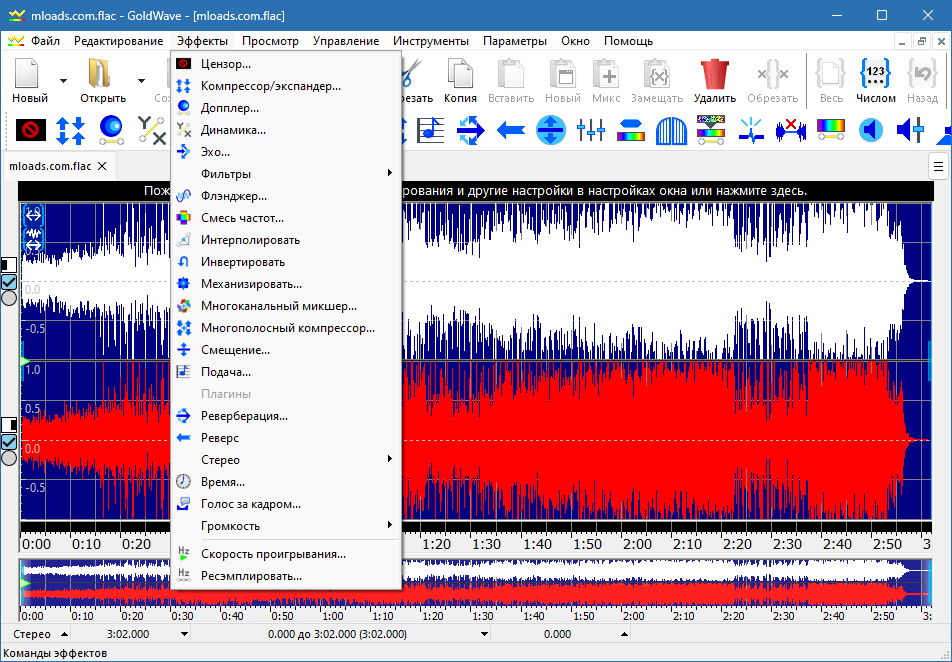Toggle the upper (left) channel checkbox

coord(9,282)
